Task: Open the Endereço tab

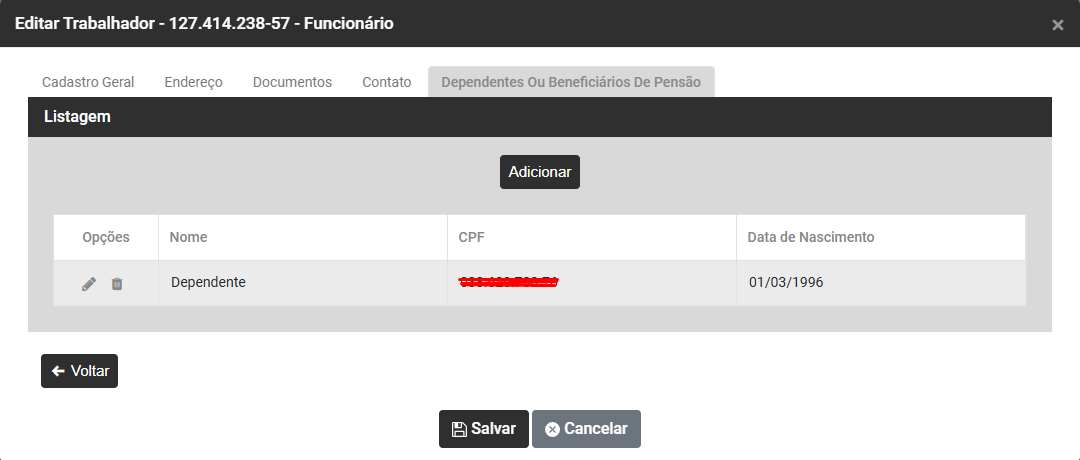Action: (193, 82)
